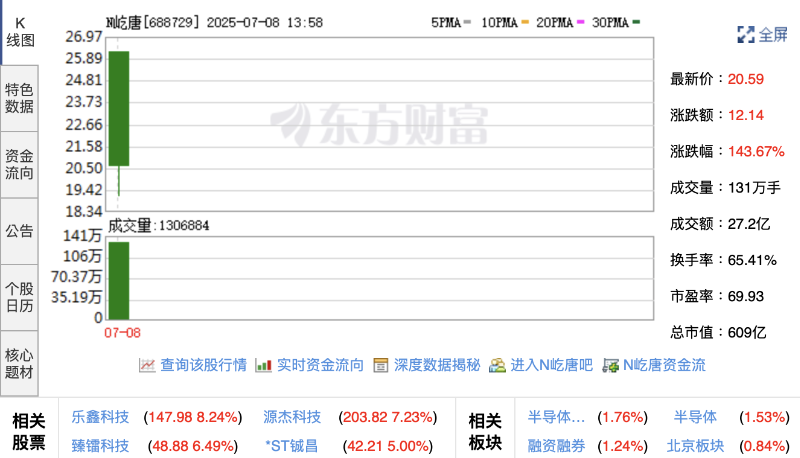The width and height of the screenshot is (800, 458).
Task: Click 臻镭科技 quote (48.88 6.49%)
Action: coord(193,446)
